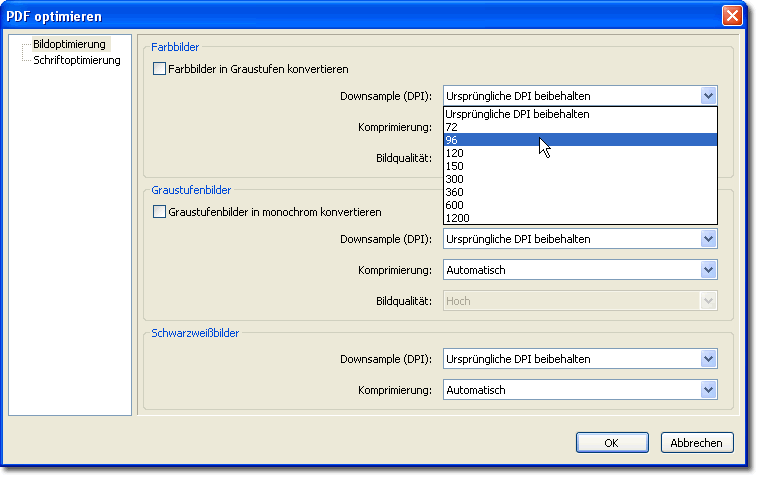Select Ursprüngliche DPI beibehalten list entry
The height and width of the screenshot is (477, 758).
[x=580, y=114]
